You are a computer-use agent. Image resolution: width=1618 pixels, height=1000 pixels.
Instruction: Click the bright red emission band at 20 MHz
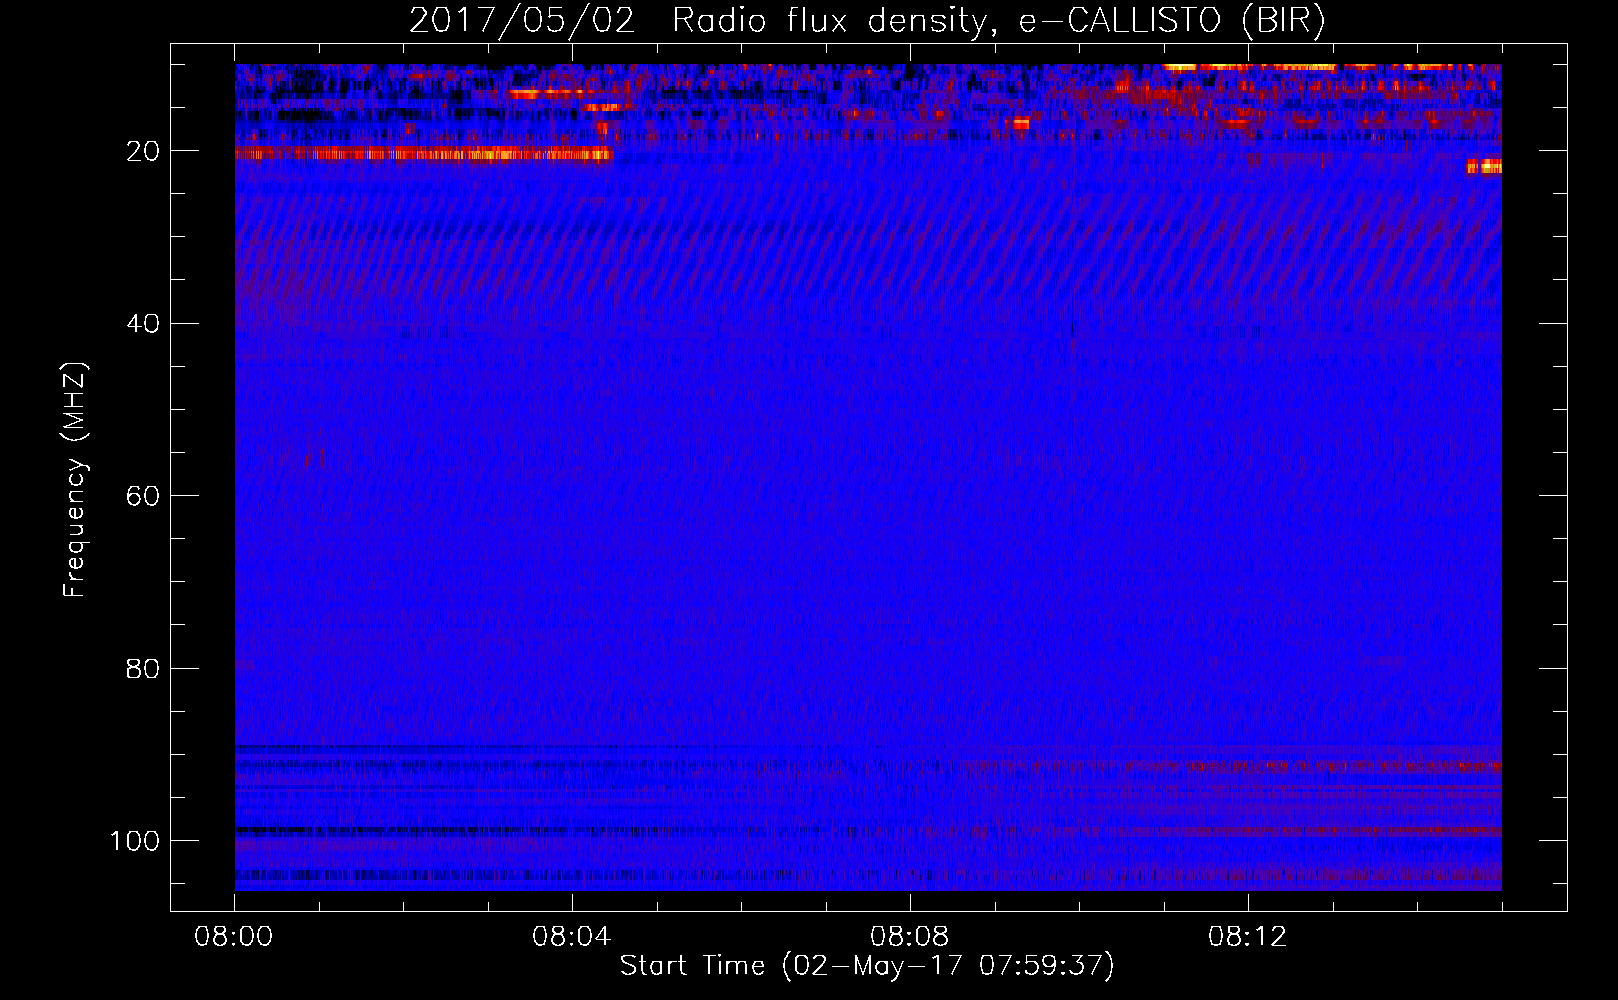point(423,154)
